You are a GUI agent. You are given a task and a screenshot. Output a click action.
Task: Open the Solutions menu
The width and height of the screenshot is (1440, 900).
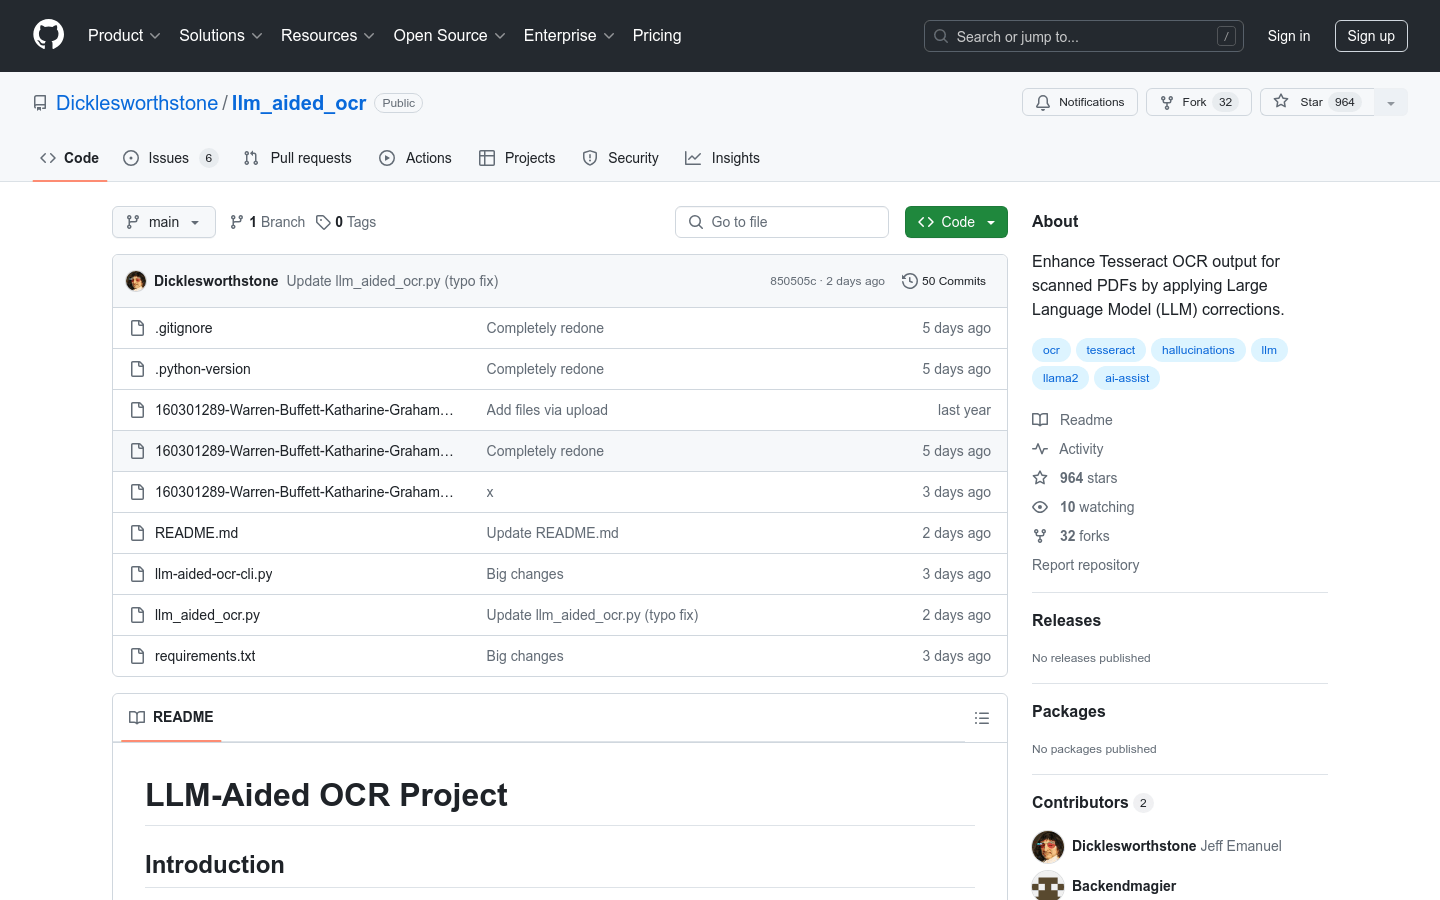pos(221,36)
